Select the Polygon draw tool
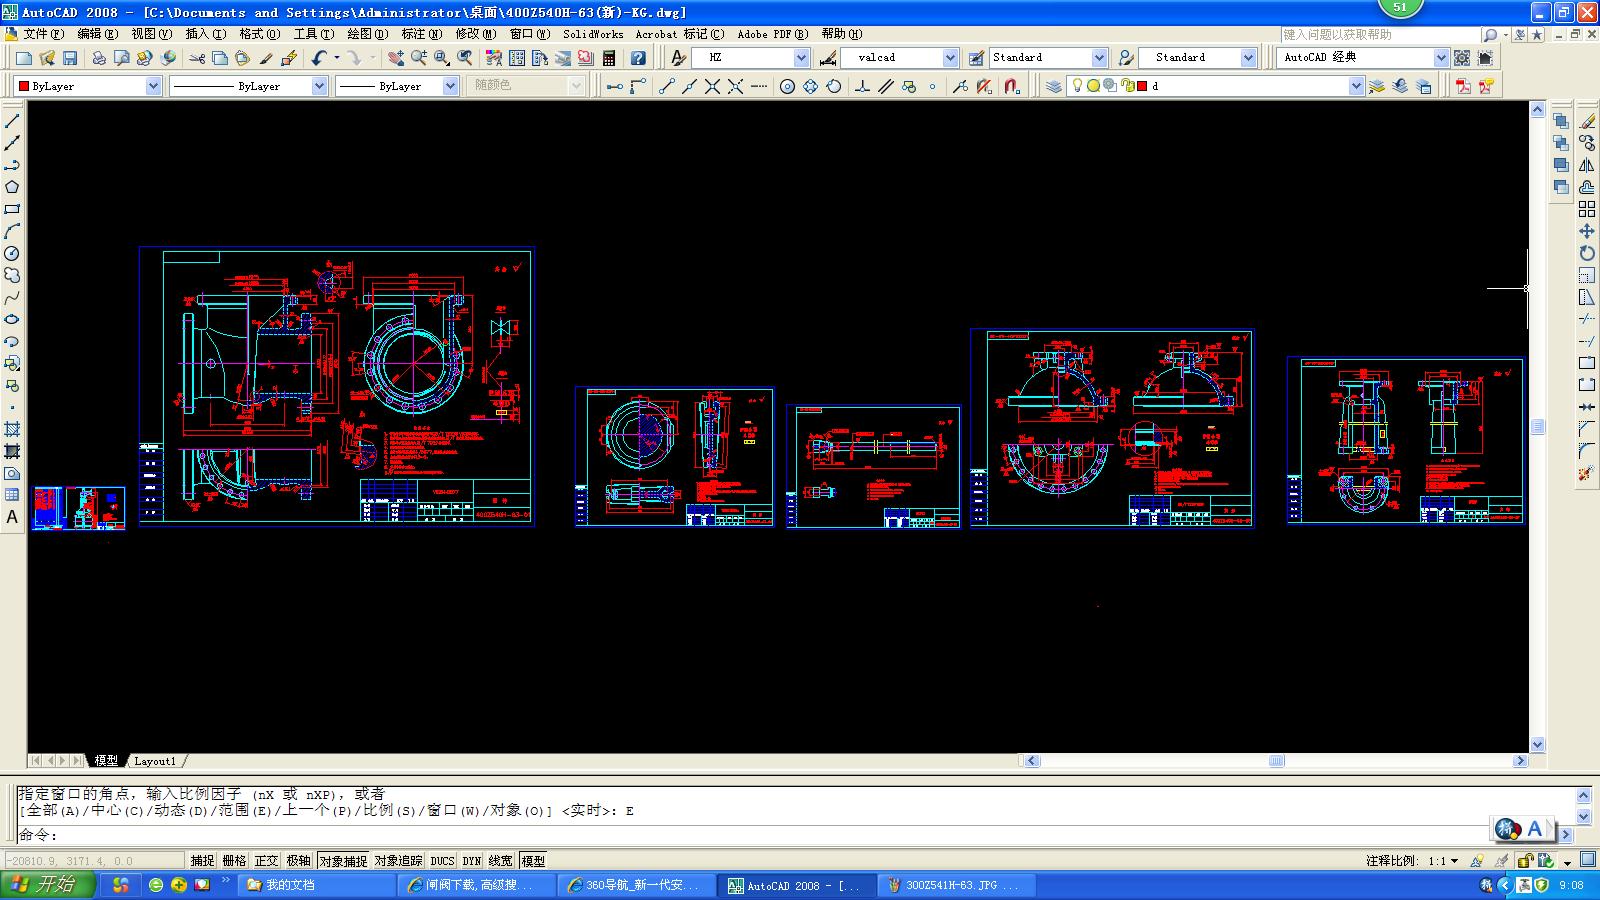Image resolution: width=1600 pixels, height=900 pixels. (12, 187)
